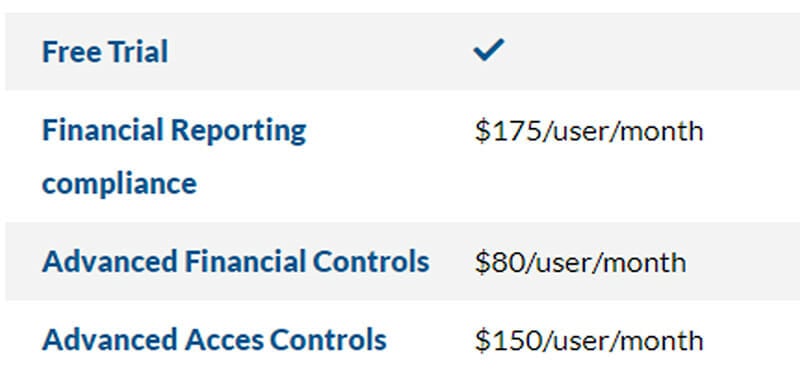The image size is (800, 388).
Task: Click the word "Financial" in the Reporting label
Action: click(103, 130)
